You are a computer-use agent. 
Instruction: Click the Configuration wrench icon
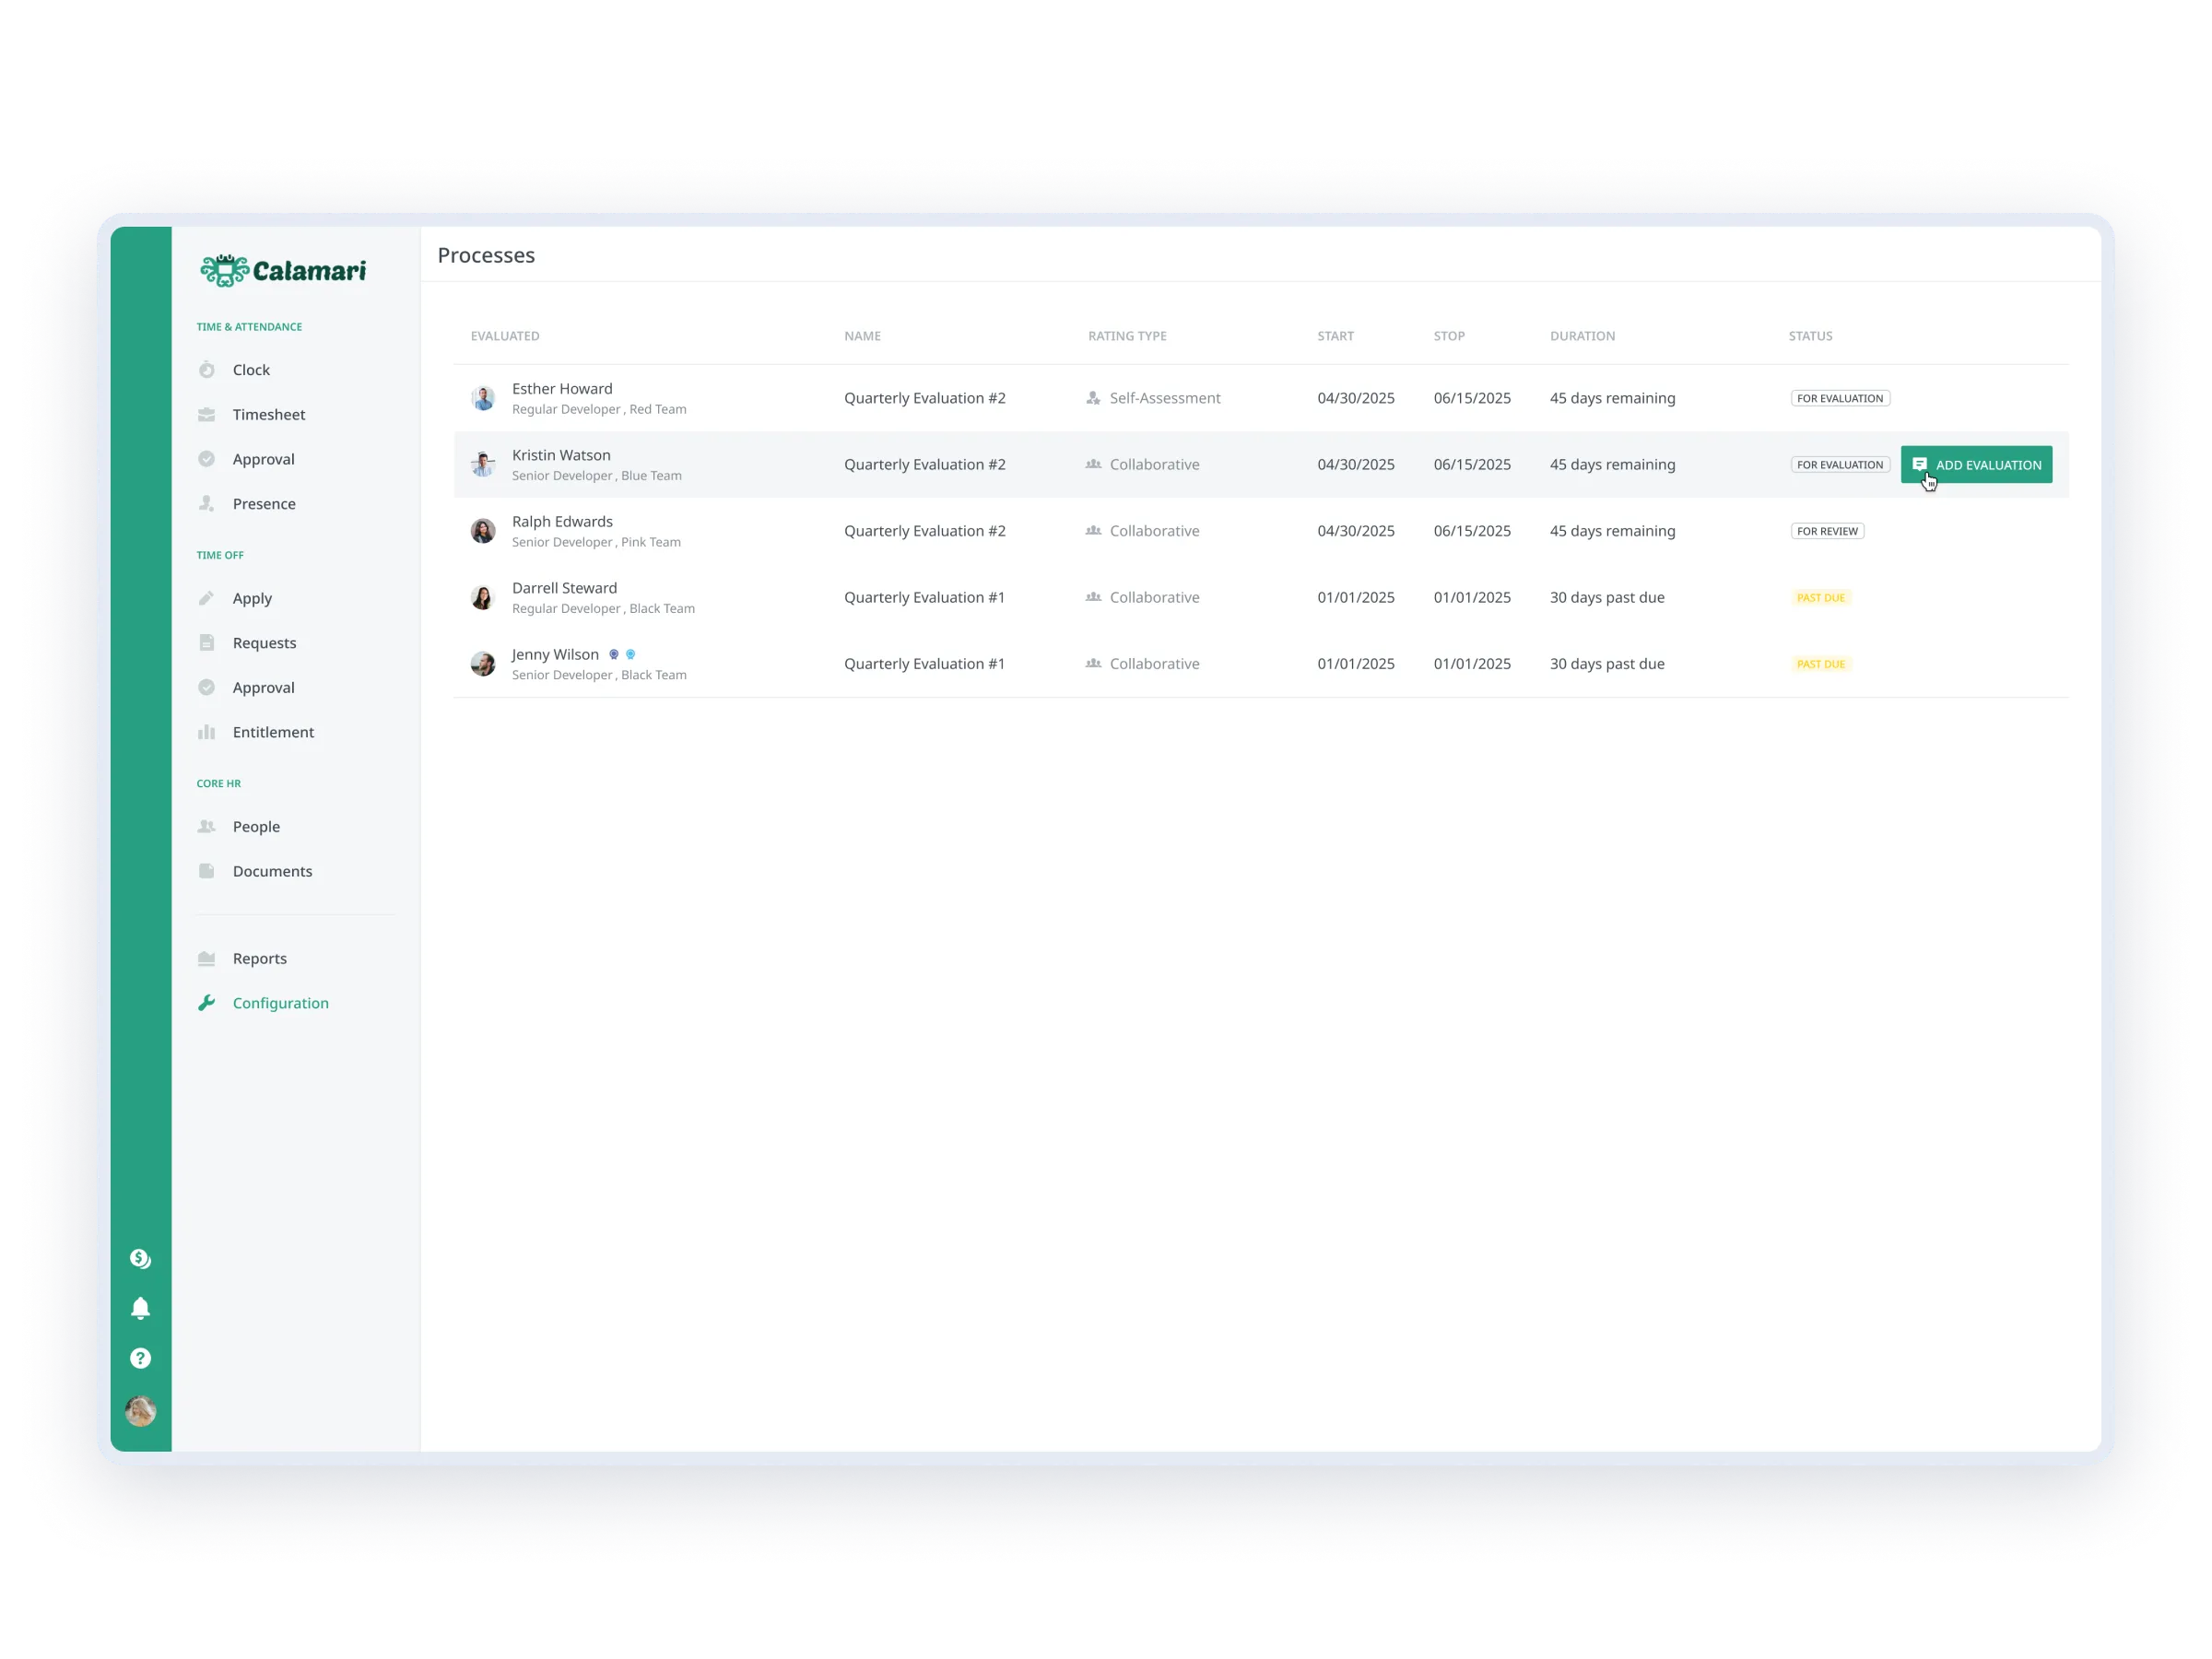coord(207,1003)
